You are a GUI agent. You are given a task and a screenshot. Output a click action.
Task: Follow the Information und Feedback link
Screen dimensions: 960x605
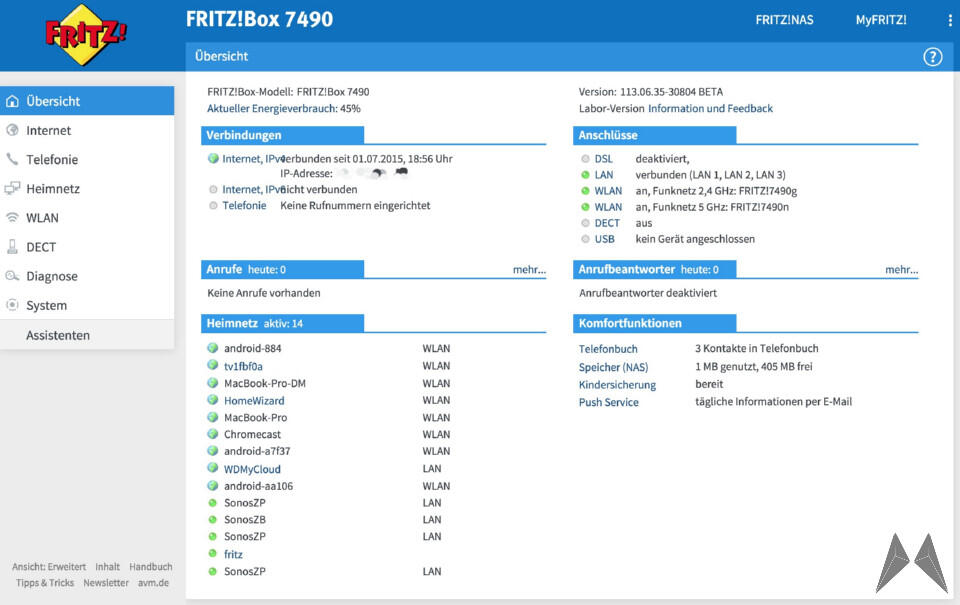pyautogui.click(x=710, y=108)
